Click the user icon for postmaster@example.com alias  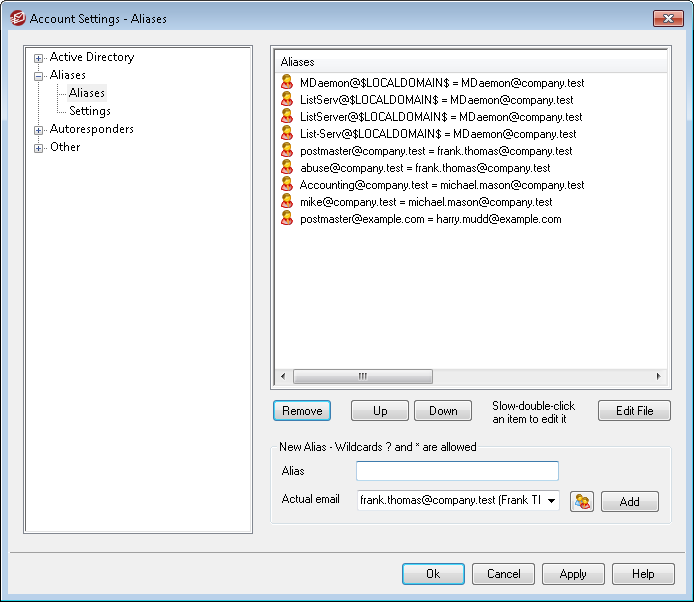[x=287, y=219]
